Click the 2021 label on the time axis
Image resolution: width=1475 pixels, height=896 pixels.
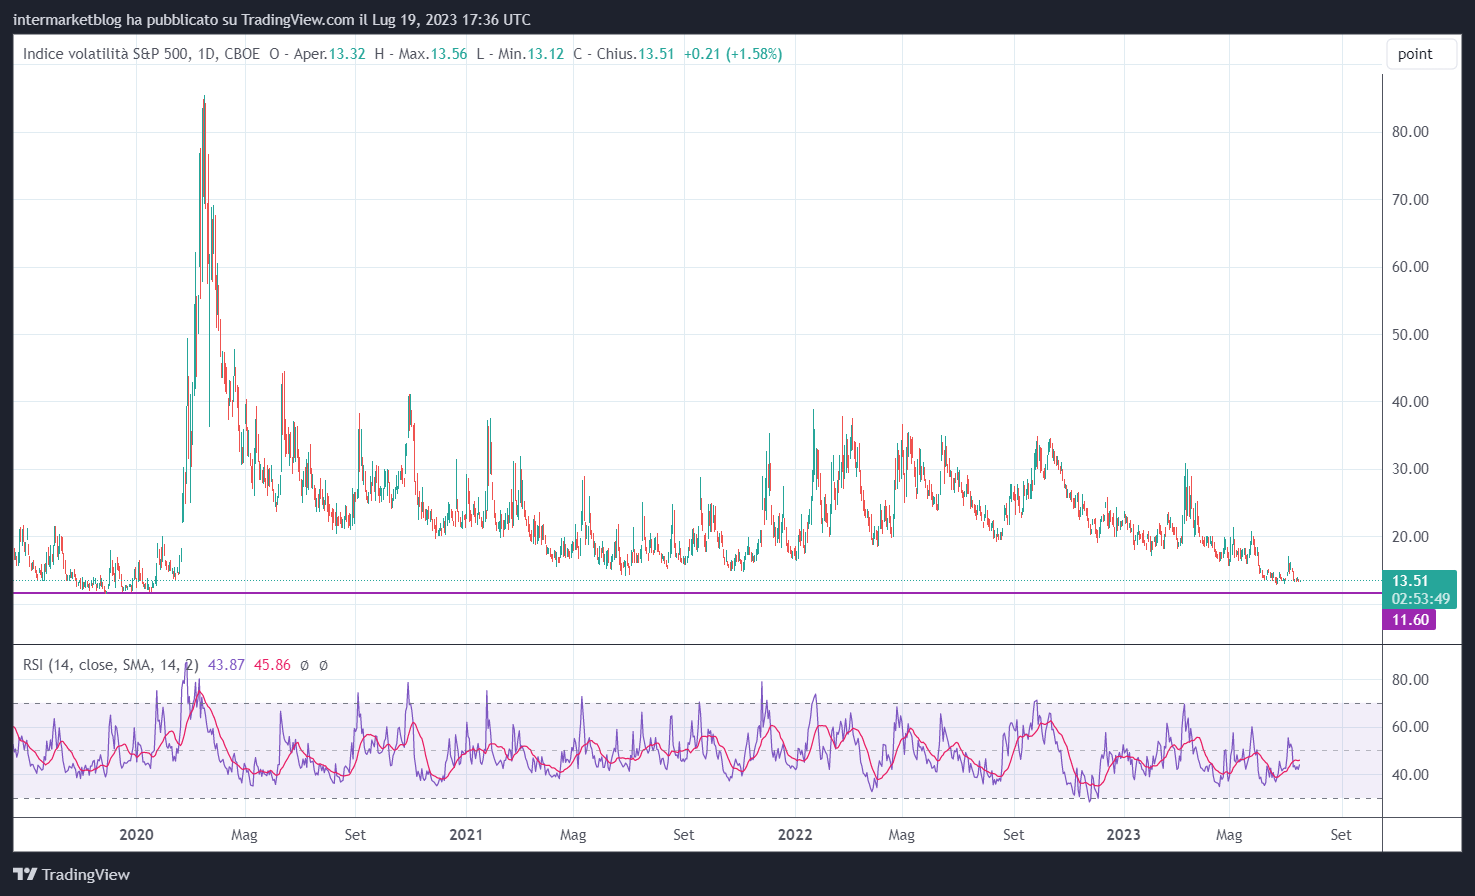(466, 835)
